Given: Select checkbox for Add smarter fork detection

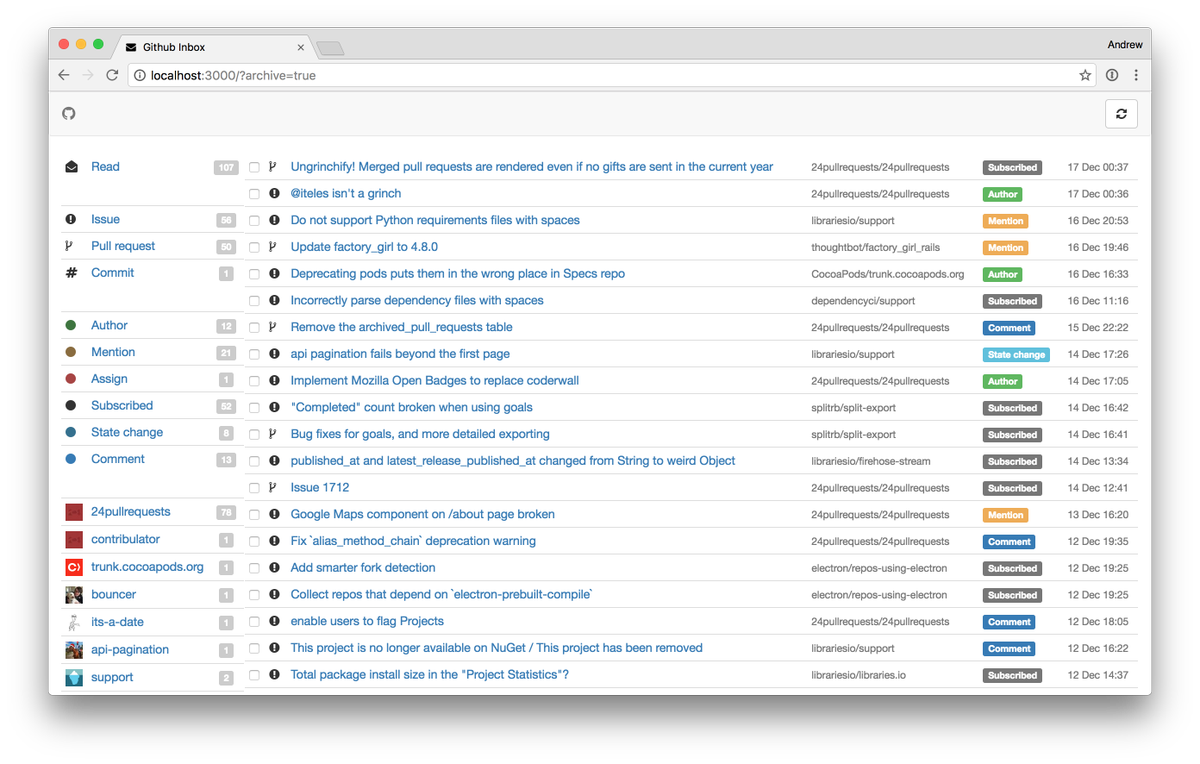Looking at the screenshot, I should [254, 568].
